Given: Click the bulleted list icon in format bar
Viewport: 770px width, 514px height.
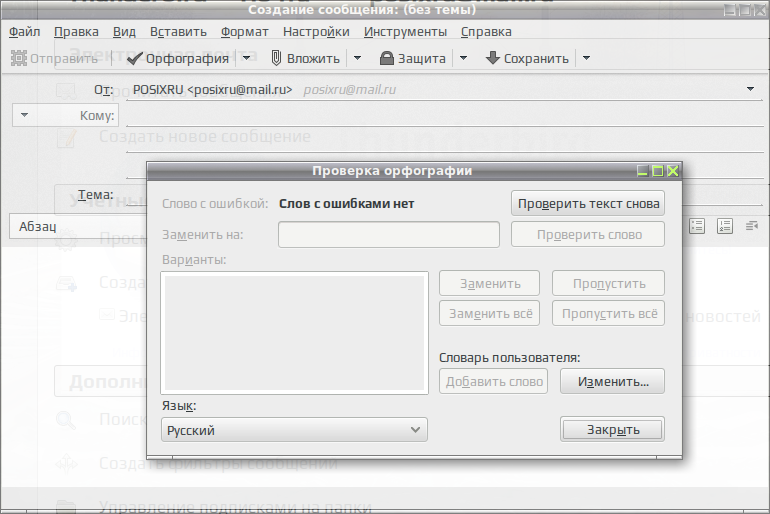Looking at the screenshot, I should [x=697, y=226].
